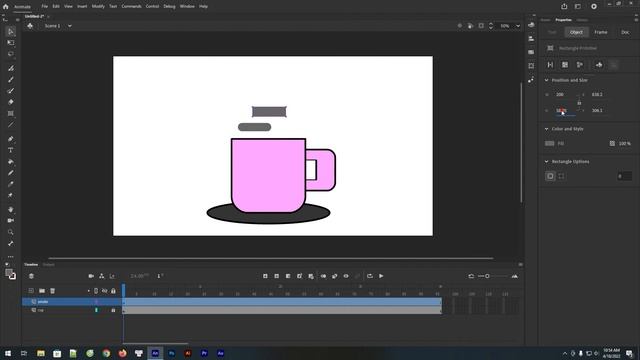Switch to the Doc properties tab

(x=625, y=32)
